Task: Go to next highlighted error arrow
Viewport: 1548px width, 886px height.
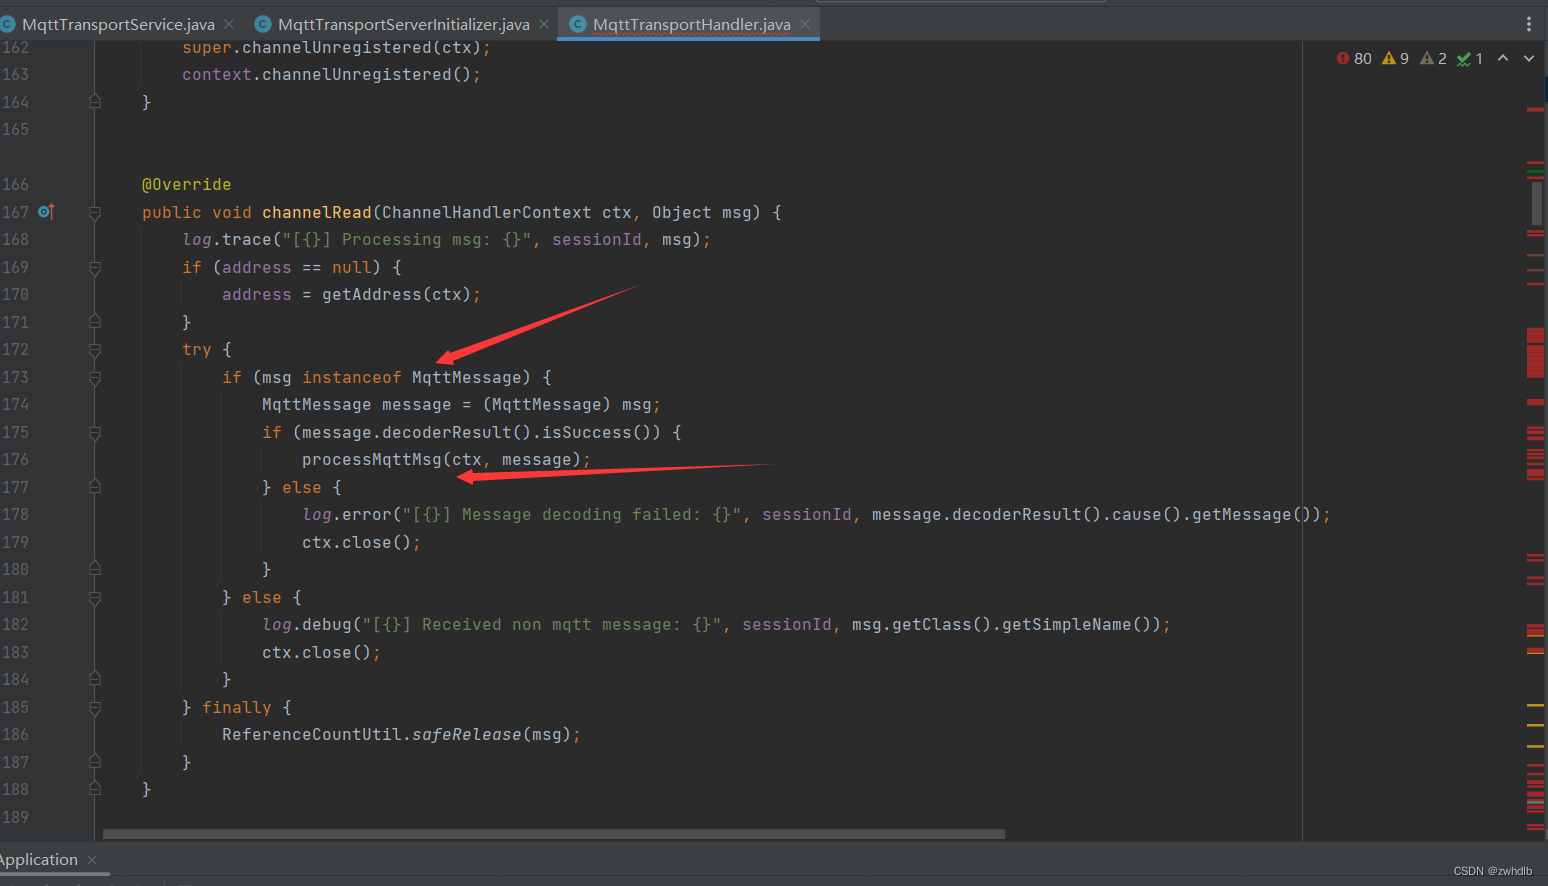Action: 1528,59
